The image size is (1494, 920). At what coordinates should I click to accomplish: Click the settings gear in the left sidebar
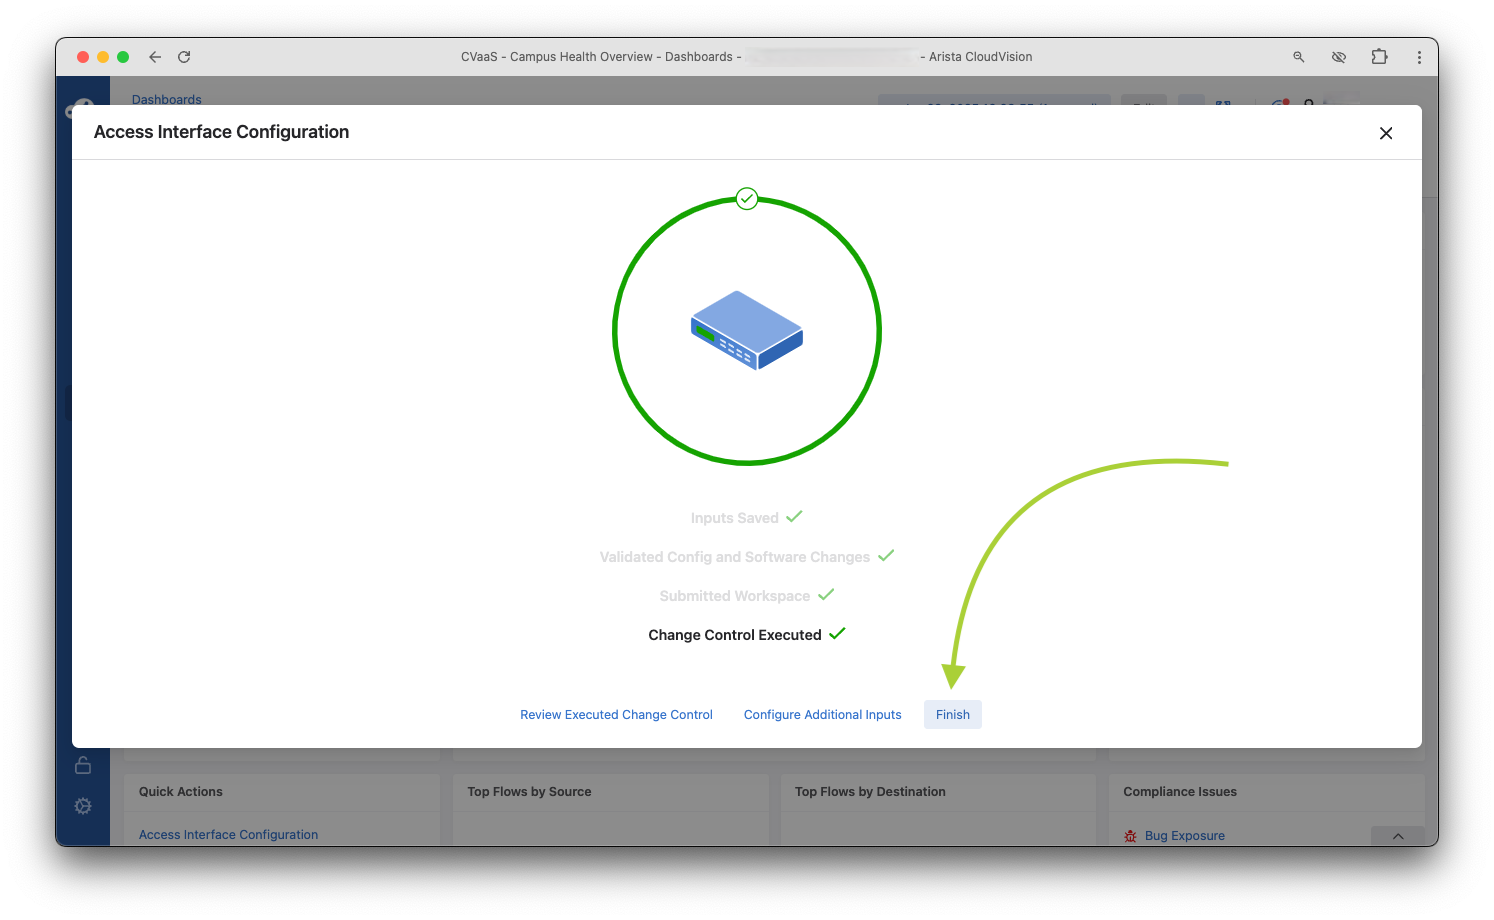coord(83,806)
